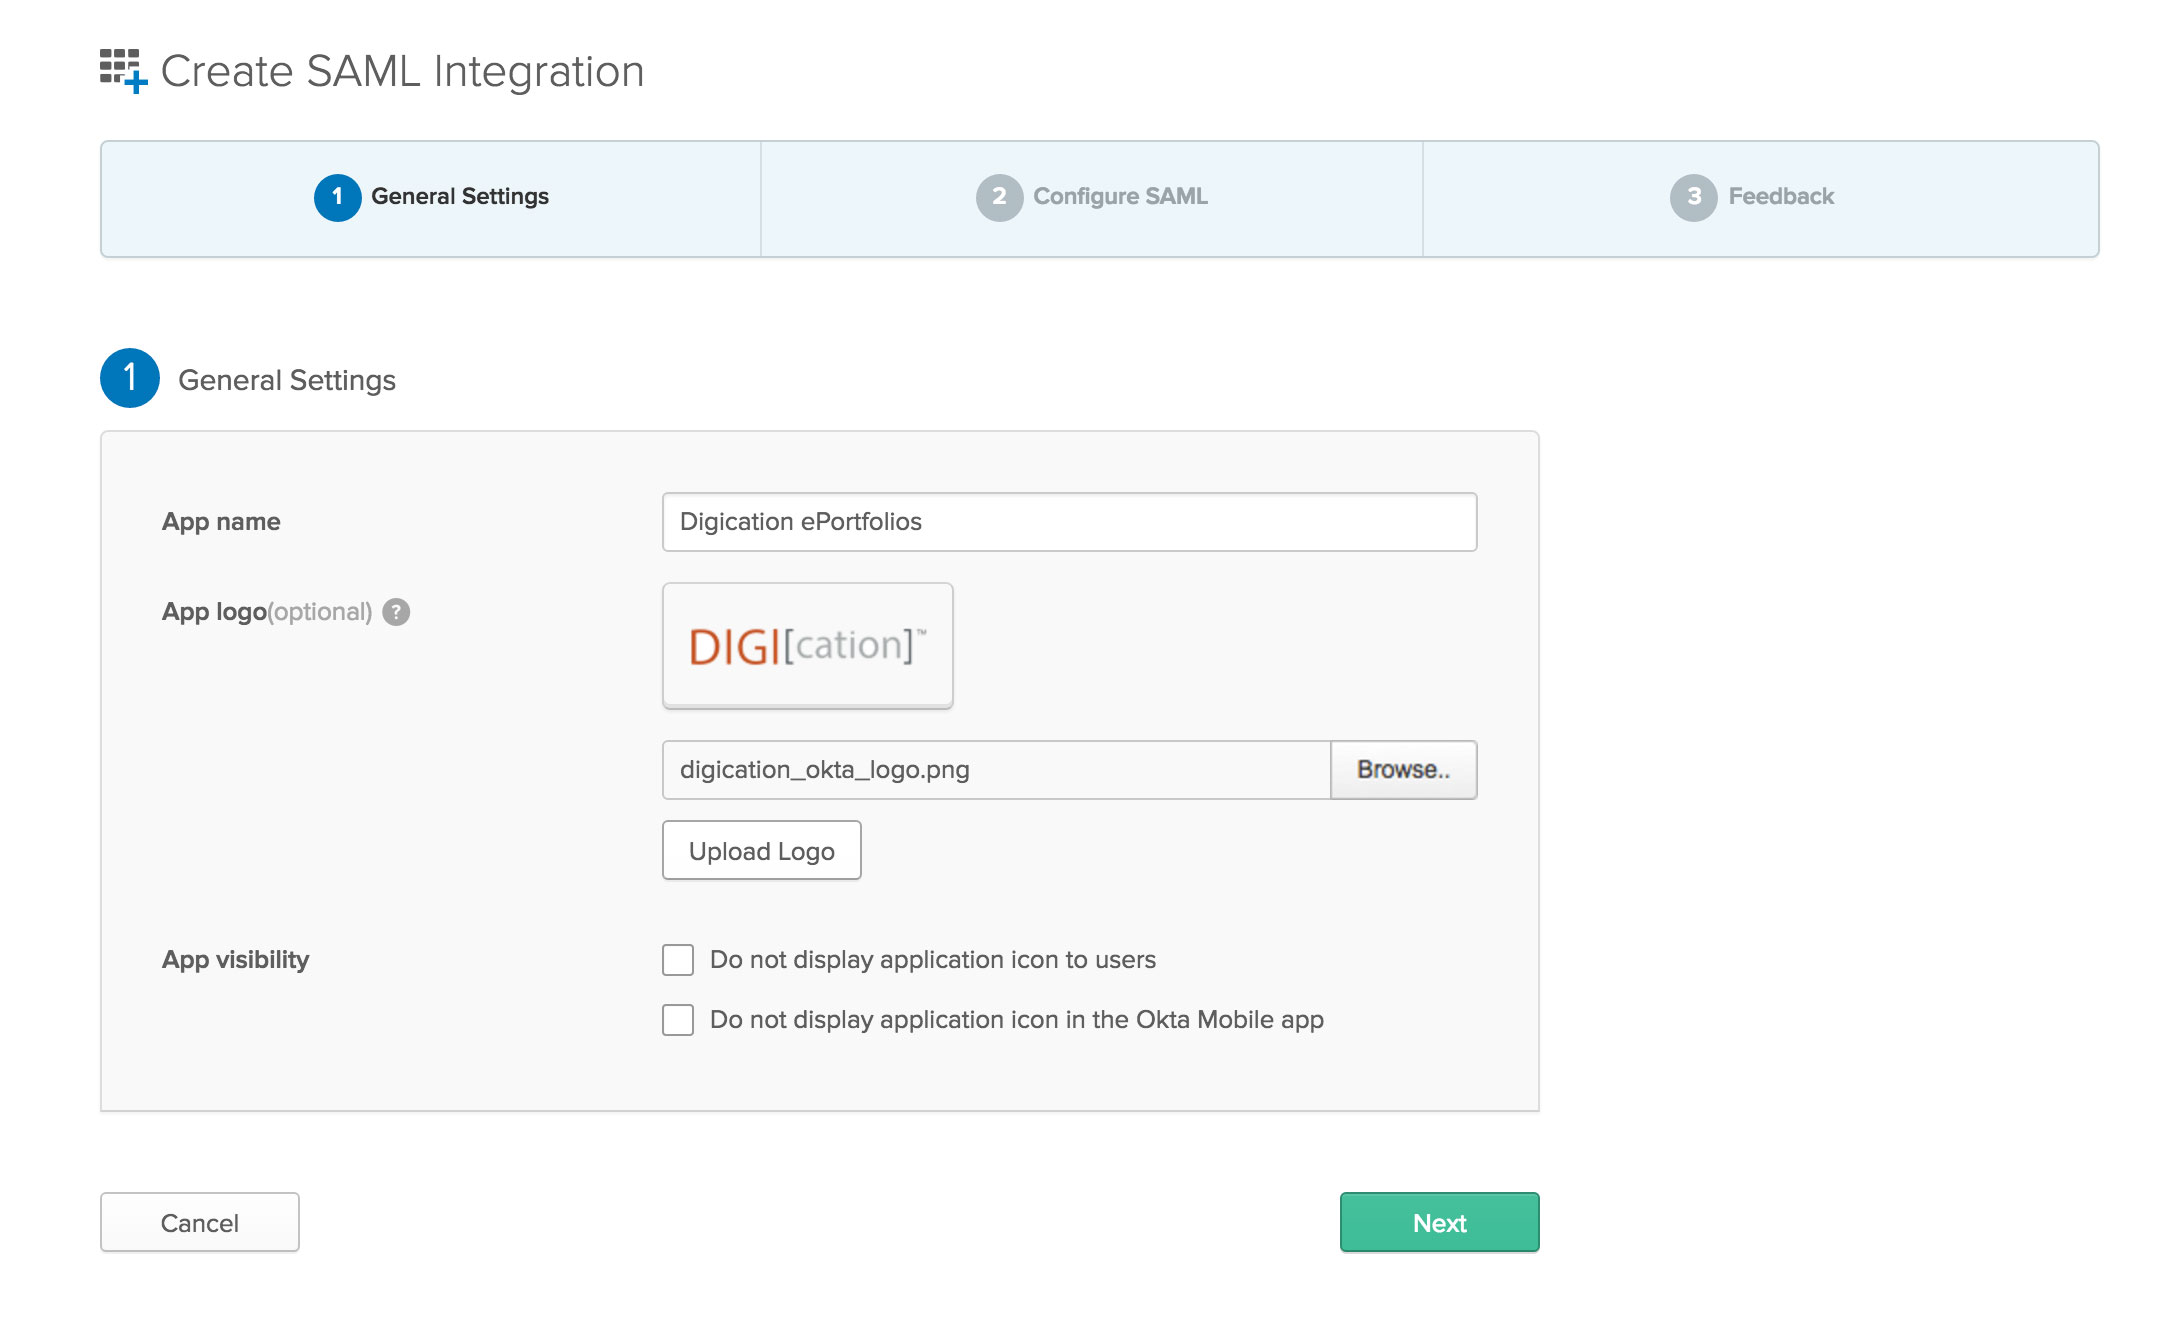
Task: Click the Upload Logo button
Action: [x=761, y=851]
